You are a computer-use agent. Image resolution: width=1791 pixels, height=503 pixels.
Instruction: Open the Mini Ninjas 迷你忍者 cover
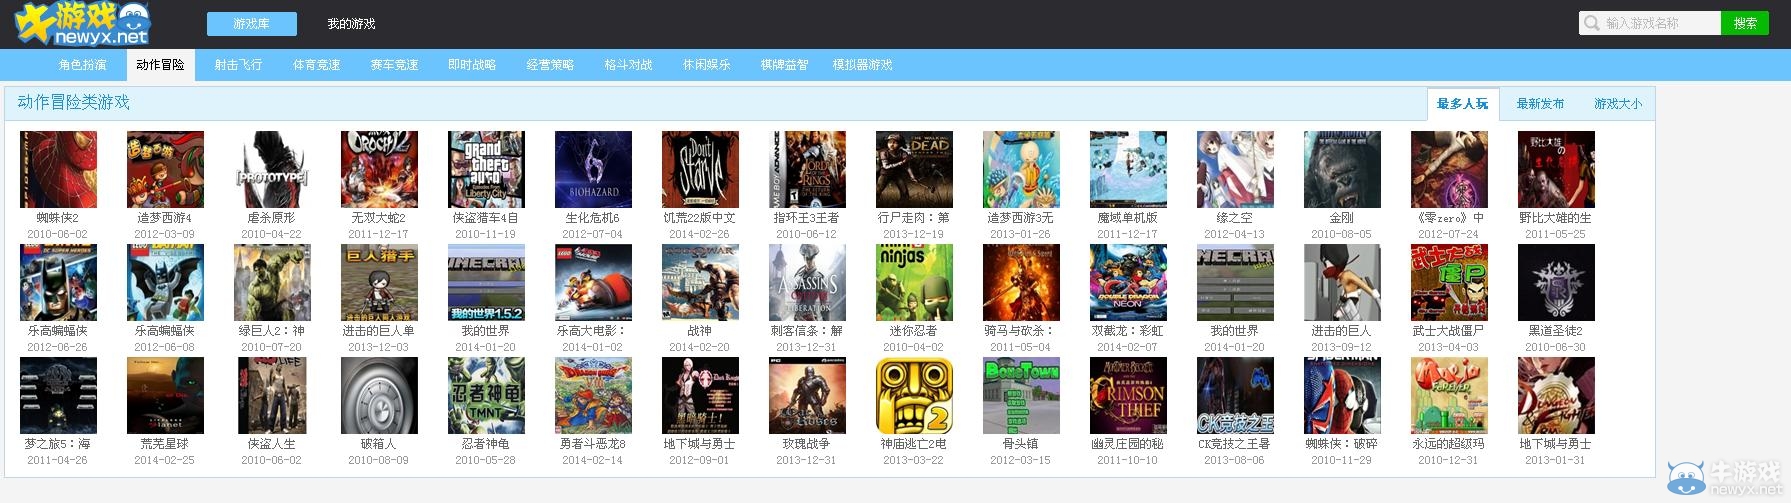[914, 282]
